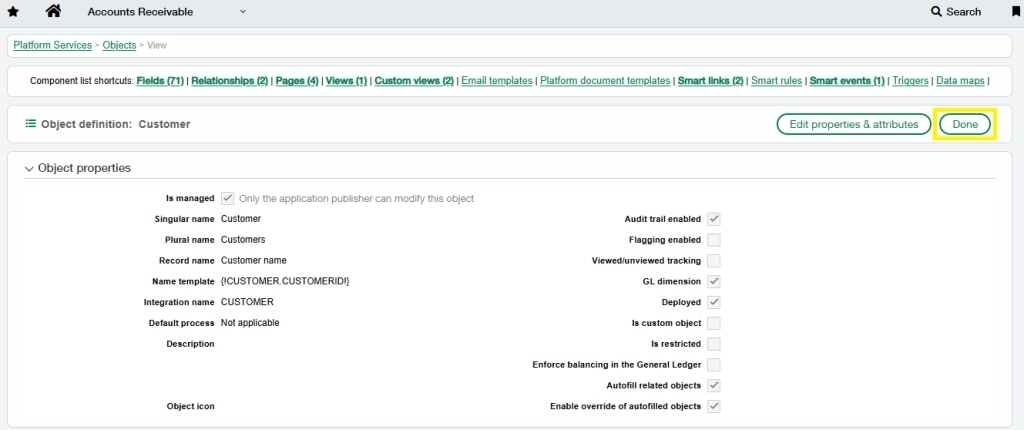Image resolution: width=1024 pixels, height=430 pixels.
Task: Open the Smart events (1) shortcut
Action: (x=847, y=81)
